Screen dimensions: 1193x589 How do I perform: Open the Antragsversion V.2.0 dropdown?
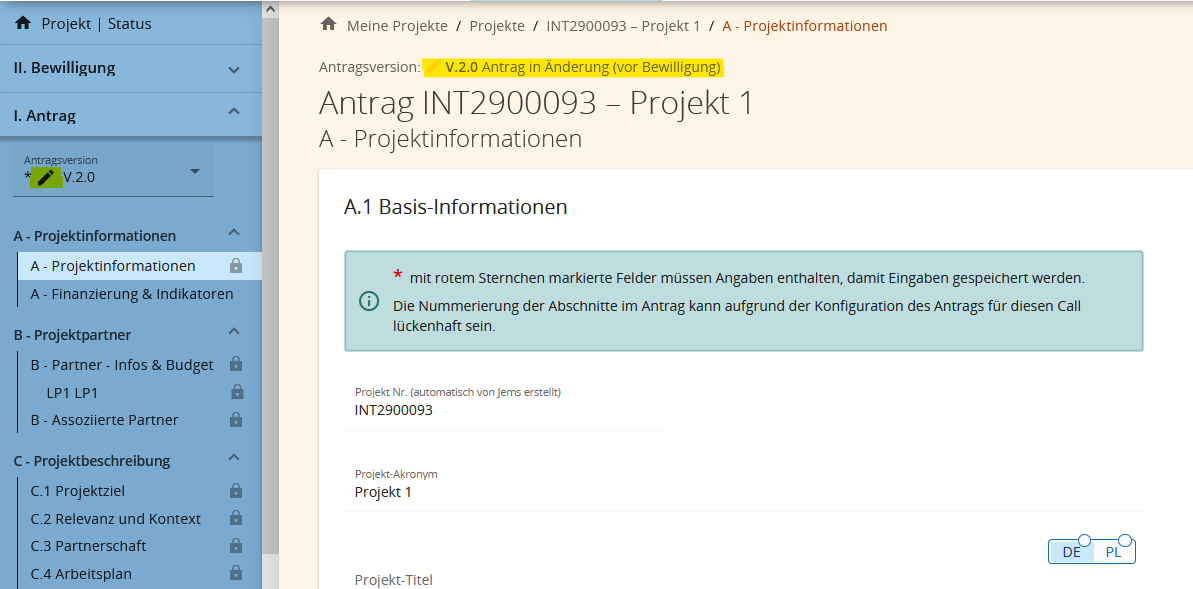pos(194,172)
